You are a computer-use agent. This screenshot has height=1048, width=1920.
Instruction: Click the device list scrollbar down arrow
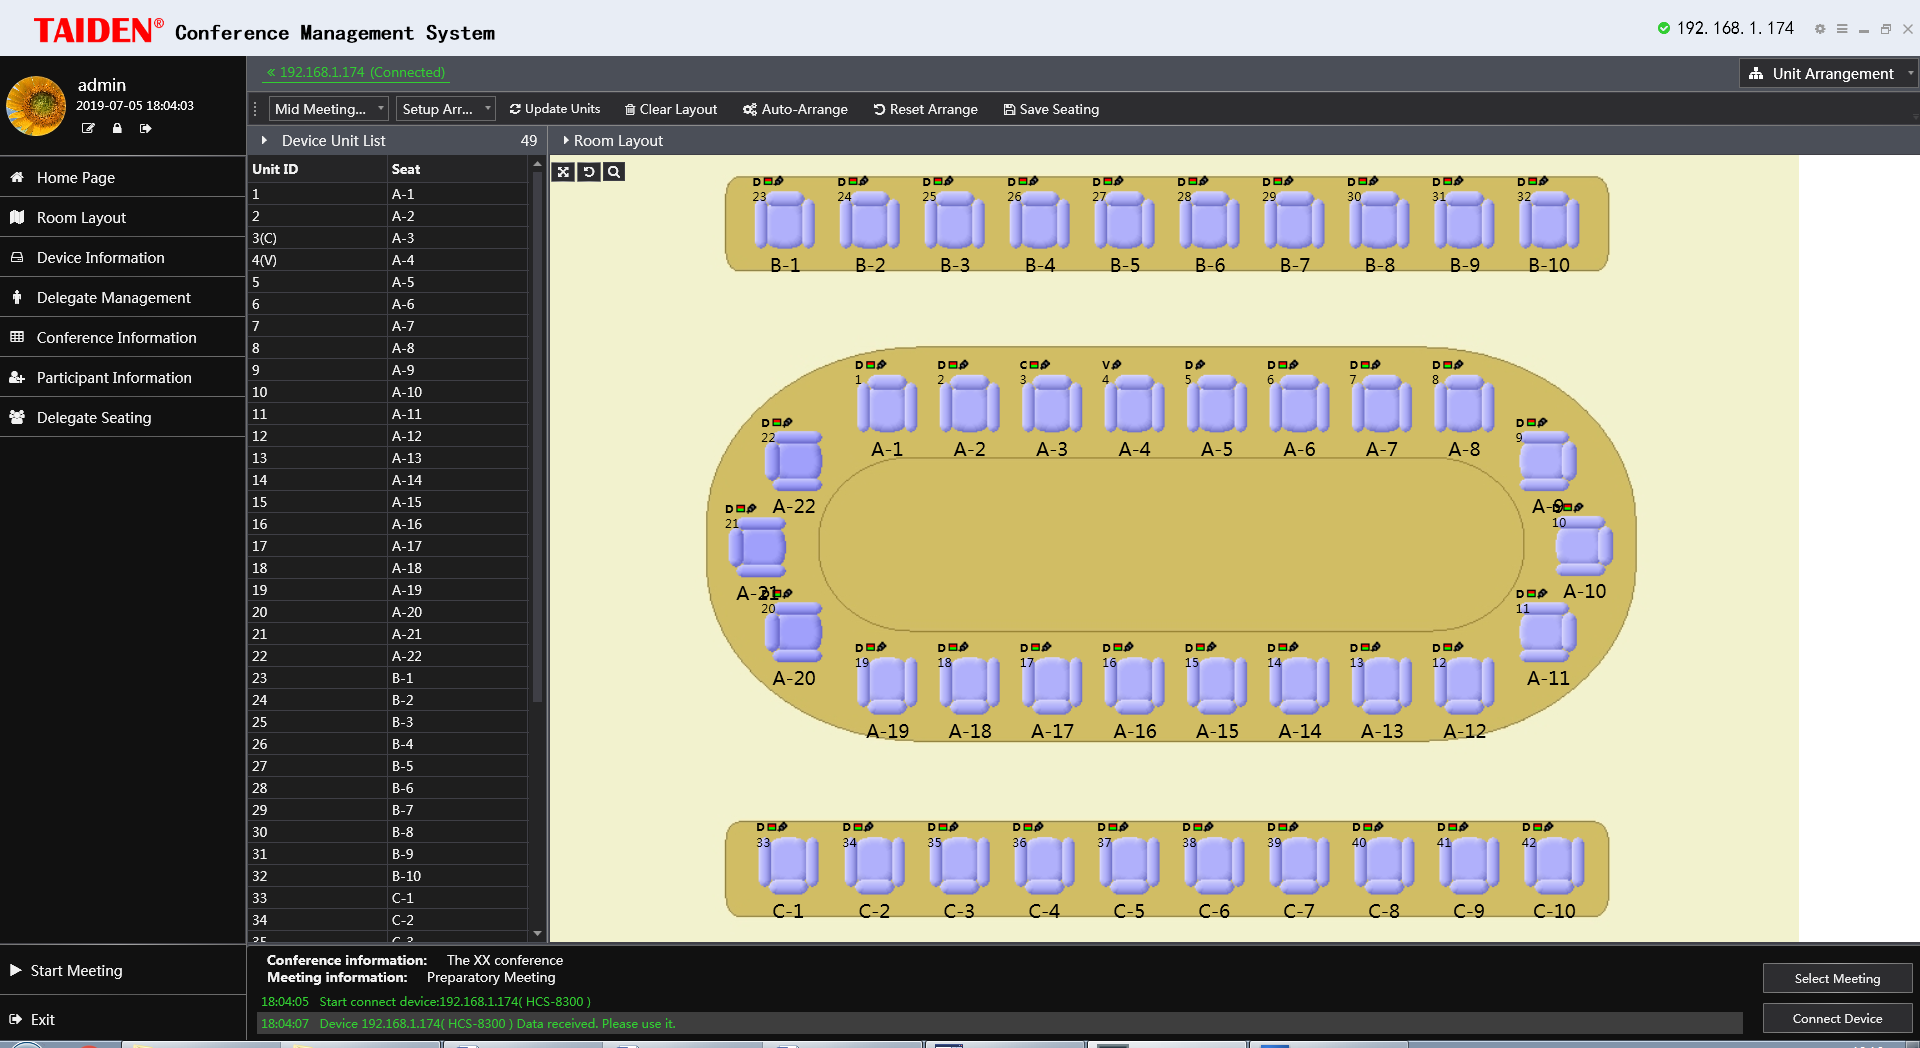[x=537, y=933]
